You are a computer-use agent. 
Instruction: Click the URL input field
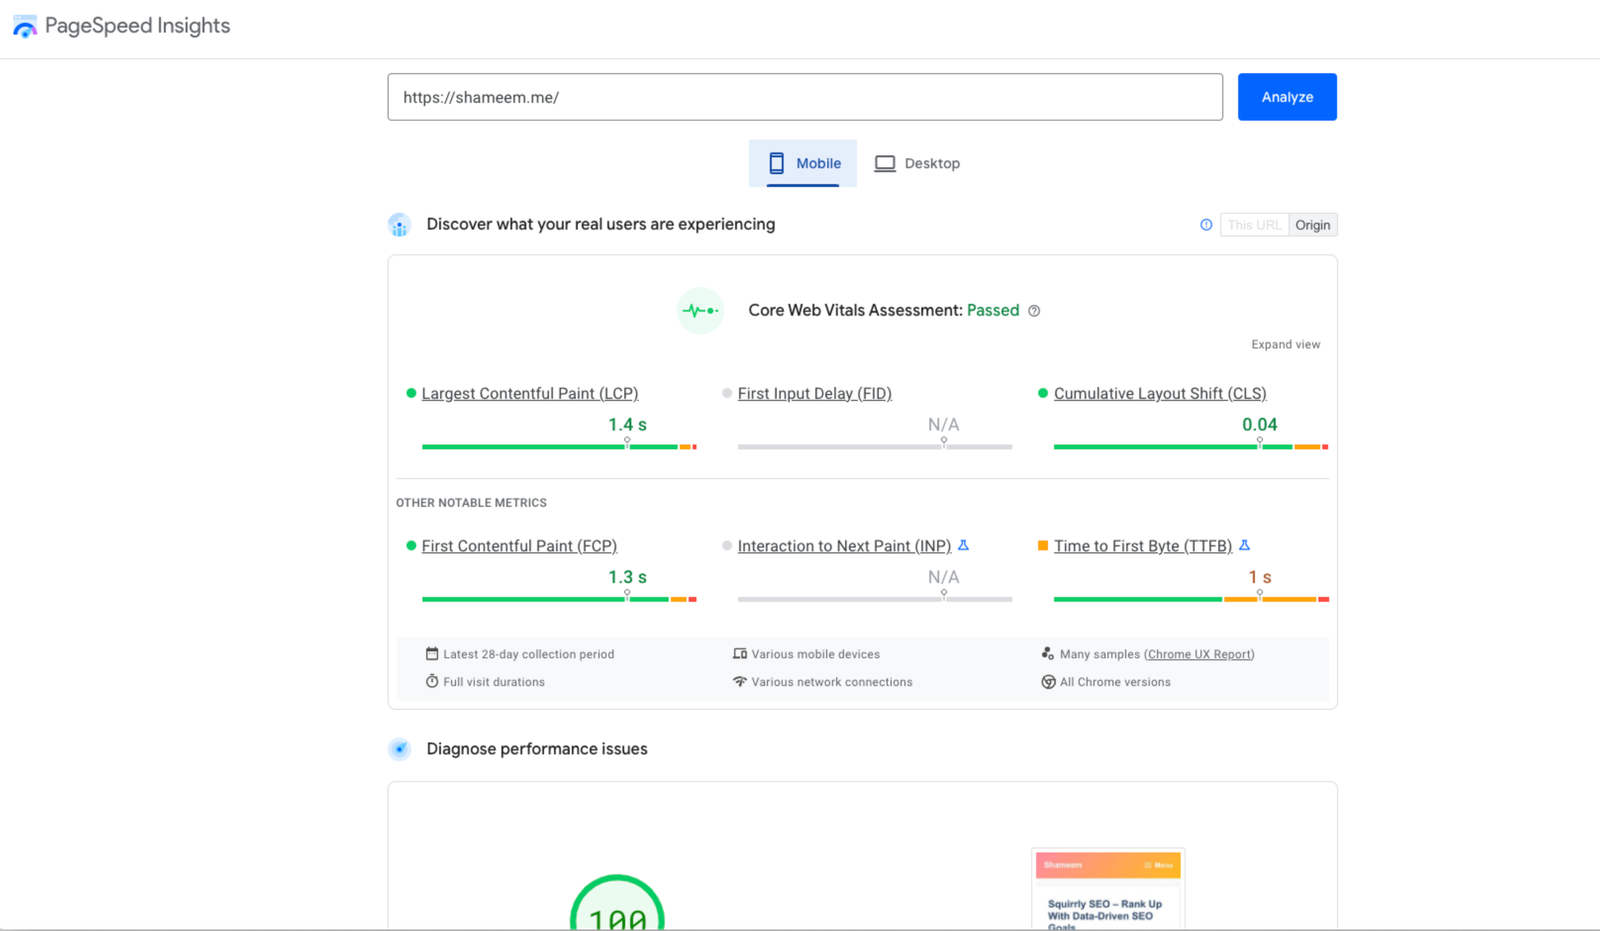[x=804, y=97]
